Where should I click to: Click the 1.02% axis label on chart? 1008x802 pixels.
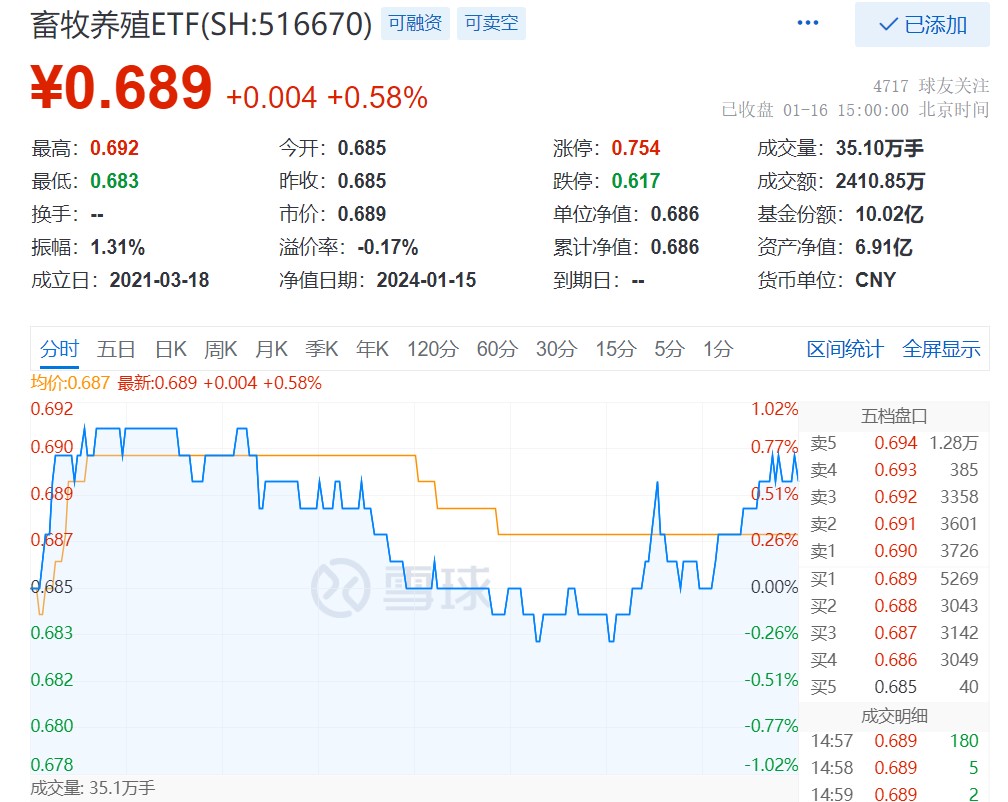775,409
